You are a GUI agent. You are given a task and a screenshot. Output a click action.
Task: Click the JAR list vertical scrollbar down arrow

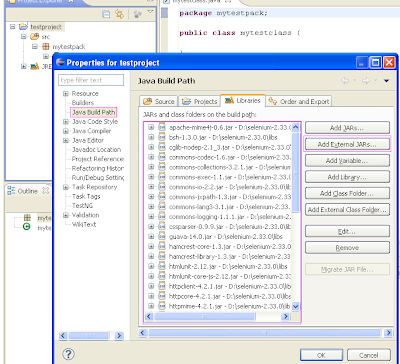[x=295, y=306]
